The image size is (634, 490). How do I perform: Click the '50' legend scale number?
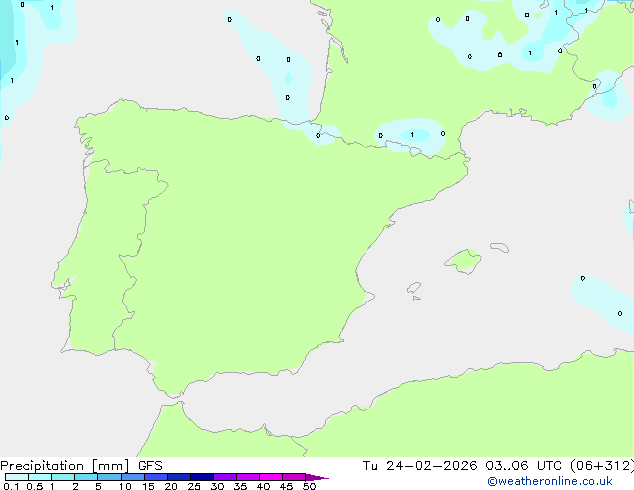(309, 486)
